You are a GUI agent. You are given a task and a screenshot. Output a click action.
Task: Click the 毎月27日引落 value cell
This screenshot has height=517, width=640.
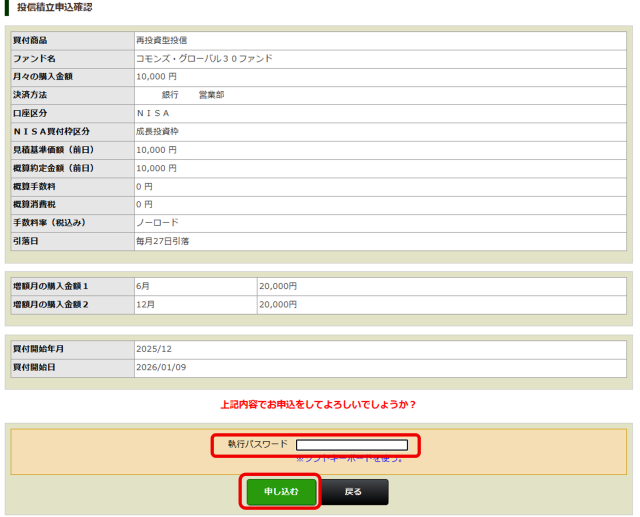point(163,240)
